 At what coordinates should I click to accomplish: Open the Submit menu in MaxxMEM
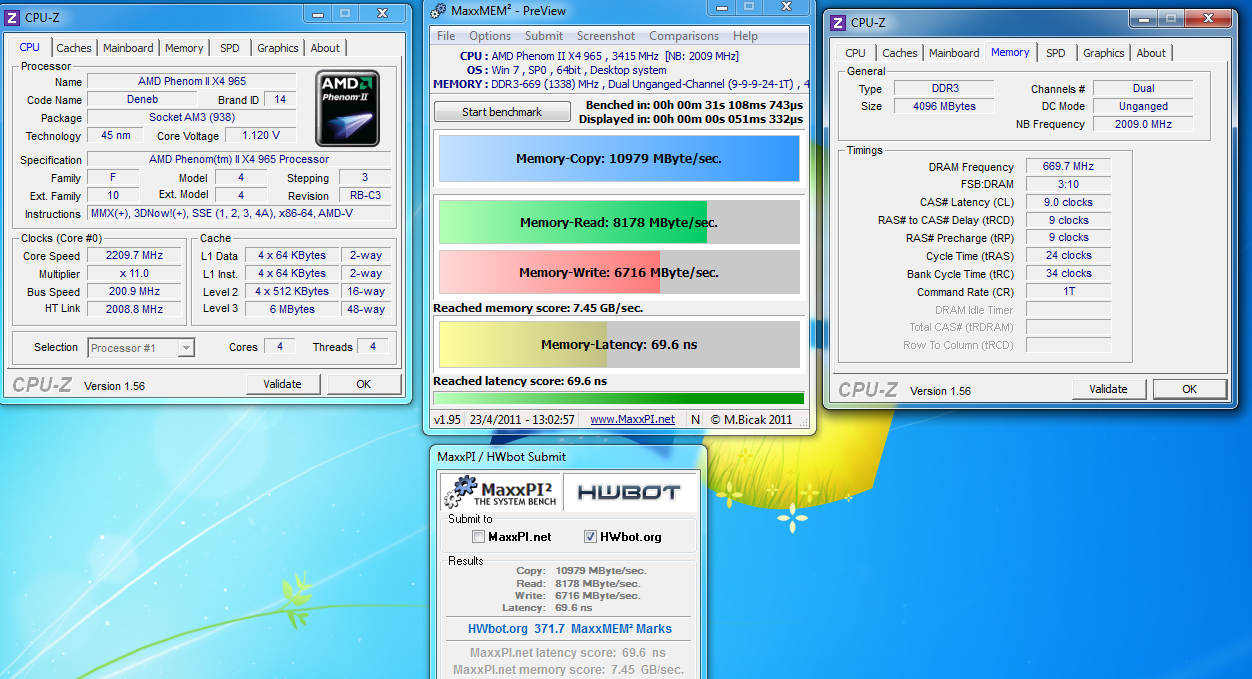tap(544, 35)
